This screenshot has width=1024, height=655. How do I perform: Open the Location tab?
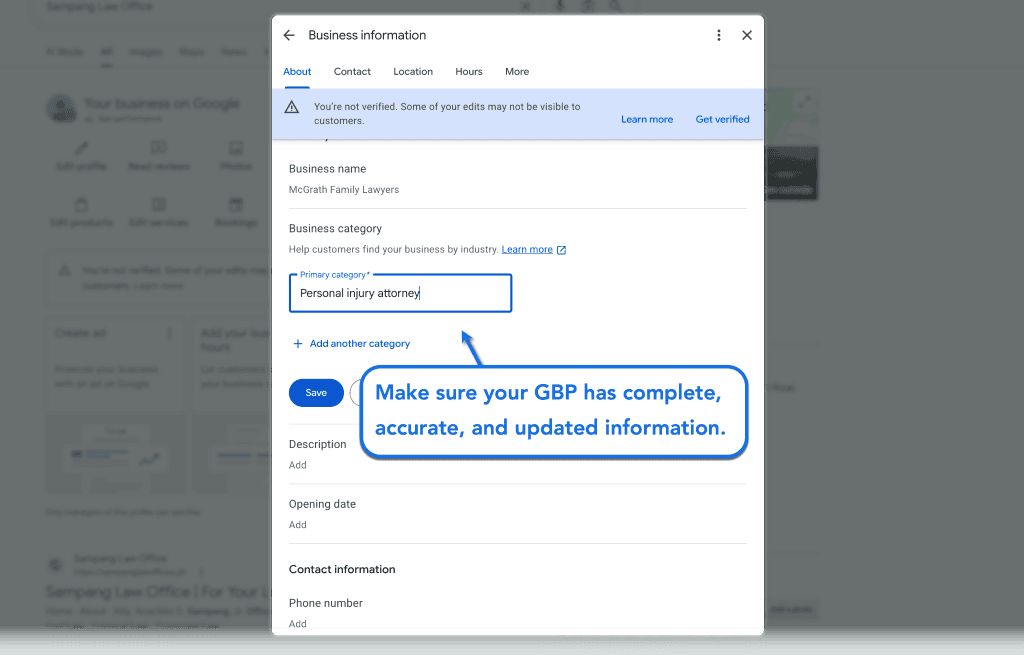pos(413,72)
